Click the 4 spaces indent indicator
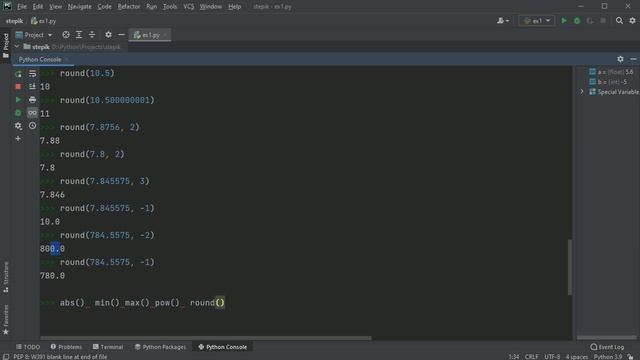The width and height of the screenshot is (640, 360). pyautogui.click(x=576, y=357)
